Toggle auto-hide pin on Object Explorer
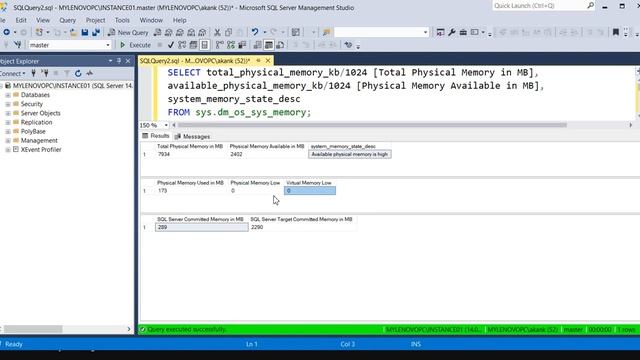This screenshot has width=640, height=360. click(x=119, y=61)
